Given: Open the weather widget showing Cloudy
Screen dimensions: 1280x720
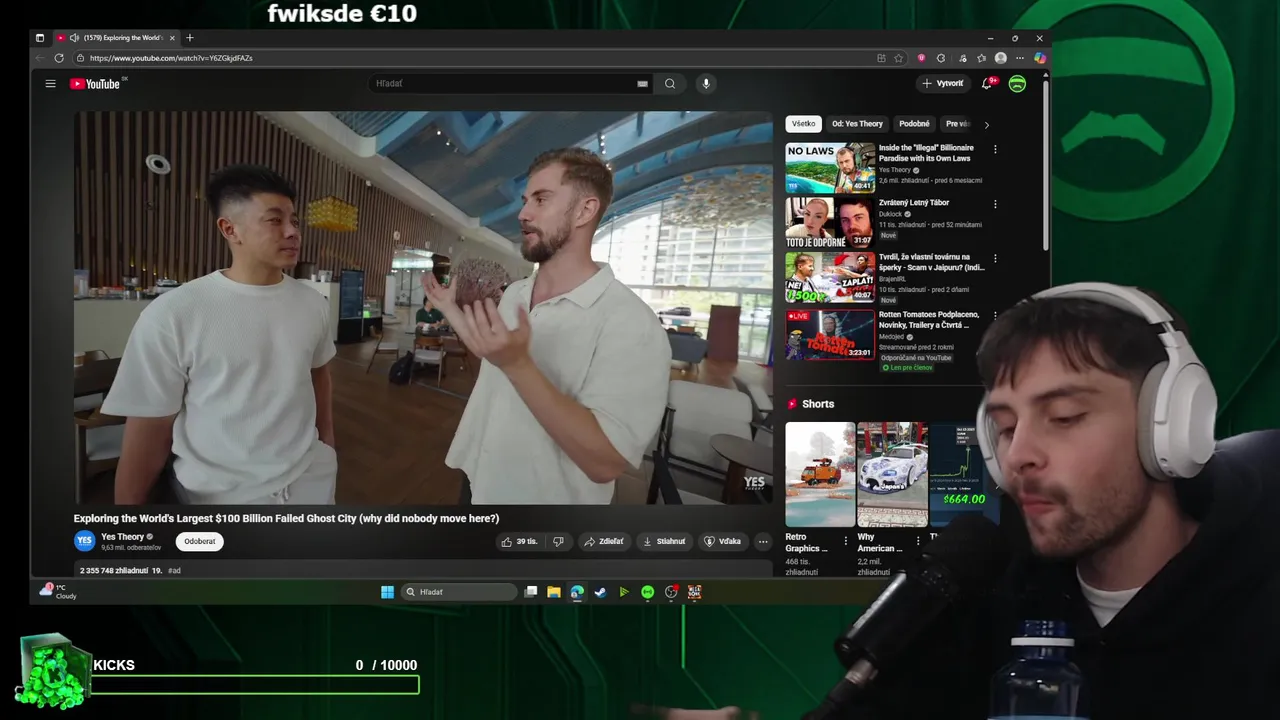Looking at the screenshot, I should tap(58, 592).
